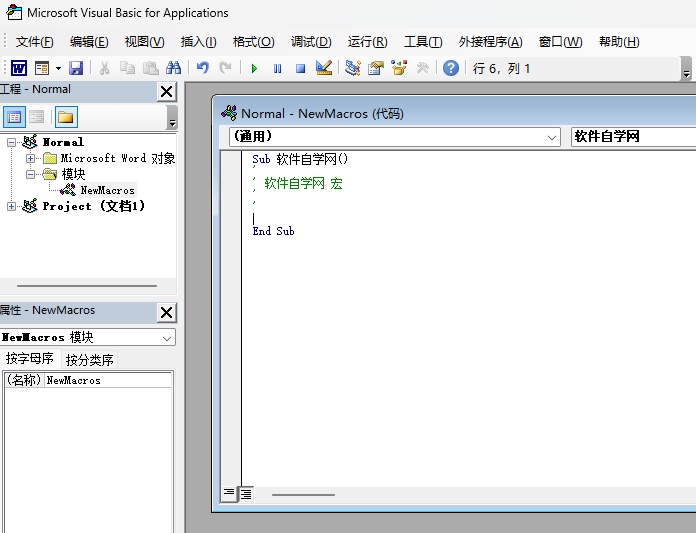
Task: Click the Sub 软件自学网() code line
Action: pyautogui.click(x=300, y=159)
